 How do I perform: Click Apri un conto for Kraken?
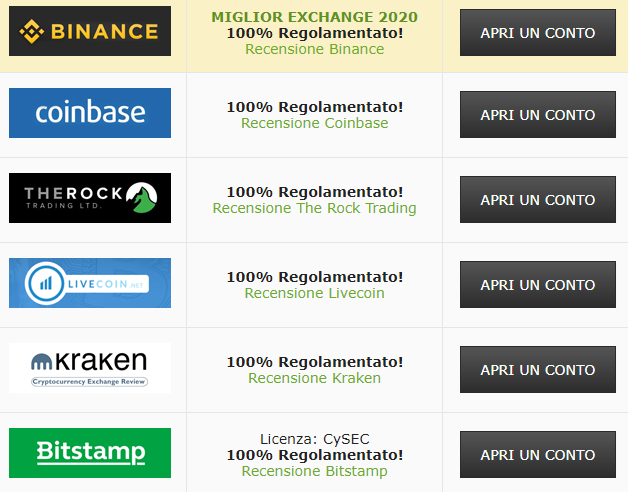(x=537, y=369)
